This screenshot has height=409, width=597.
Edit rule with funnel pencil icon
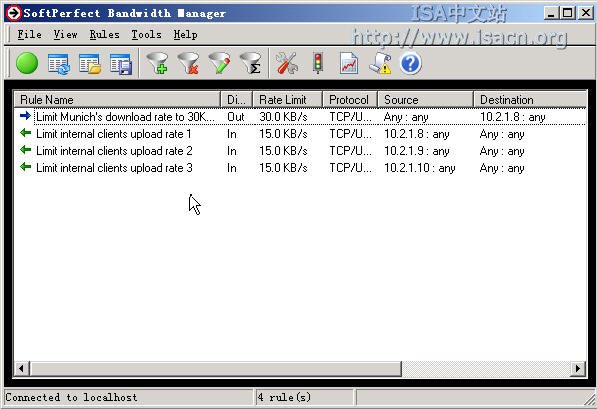(x=219, y=63)
